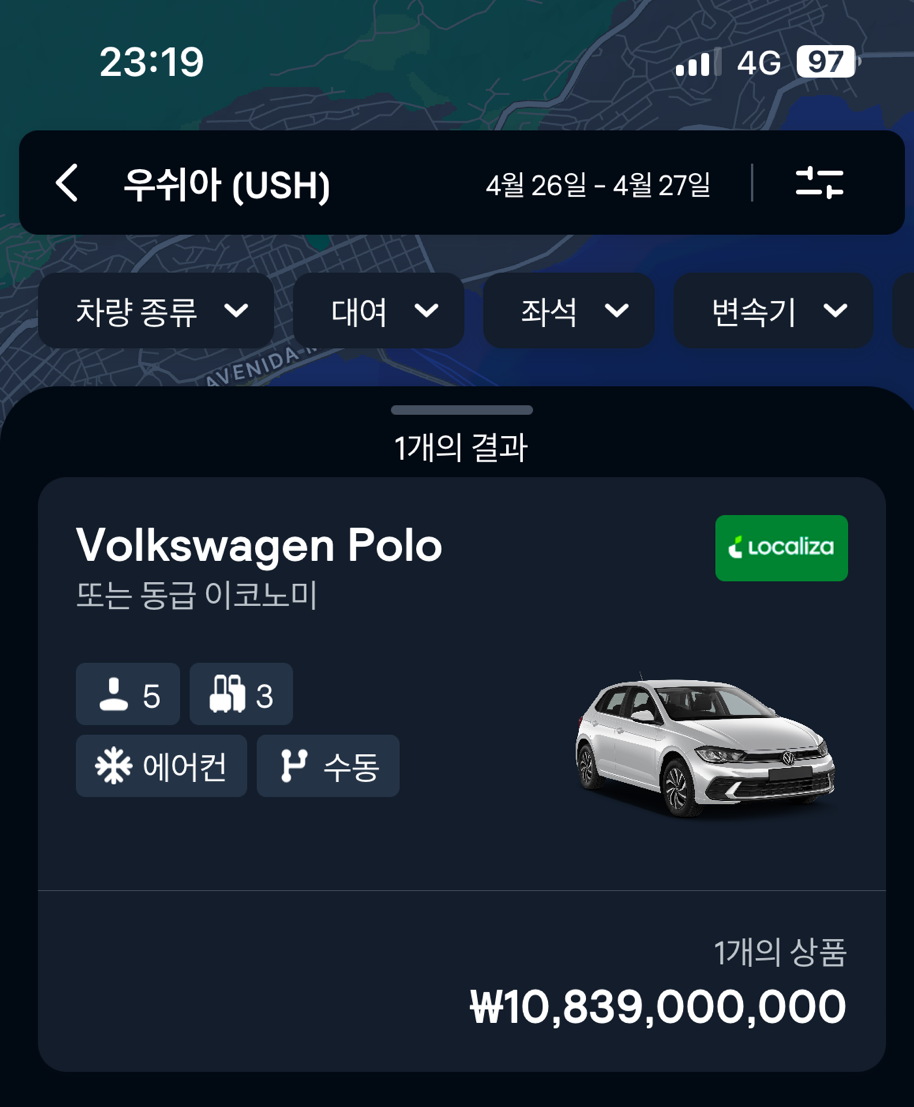The height and width of the screenshot is (1107, 914).
Task: Tap the silver Volkswagen Polo car image
Action: coord(704,747)
